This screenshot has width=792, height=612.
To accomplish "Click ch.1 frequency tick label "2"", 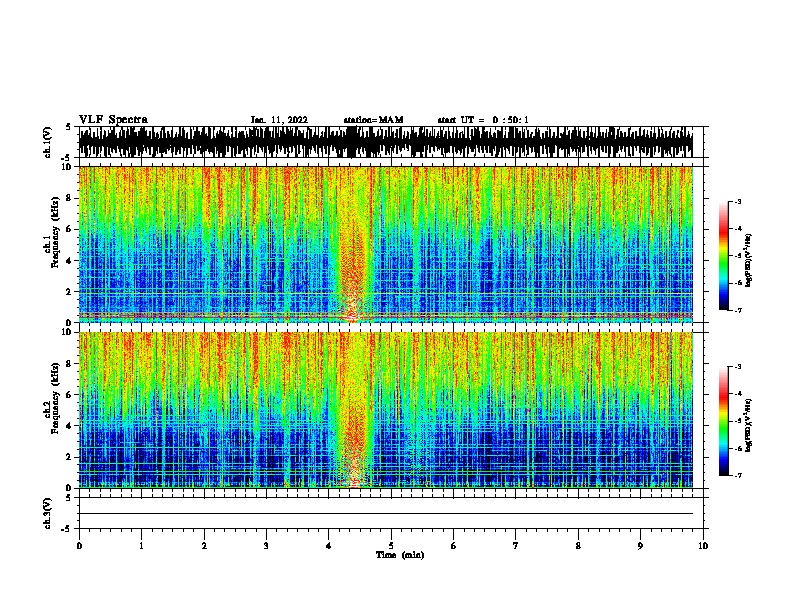I will (x=69, y=292).
